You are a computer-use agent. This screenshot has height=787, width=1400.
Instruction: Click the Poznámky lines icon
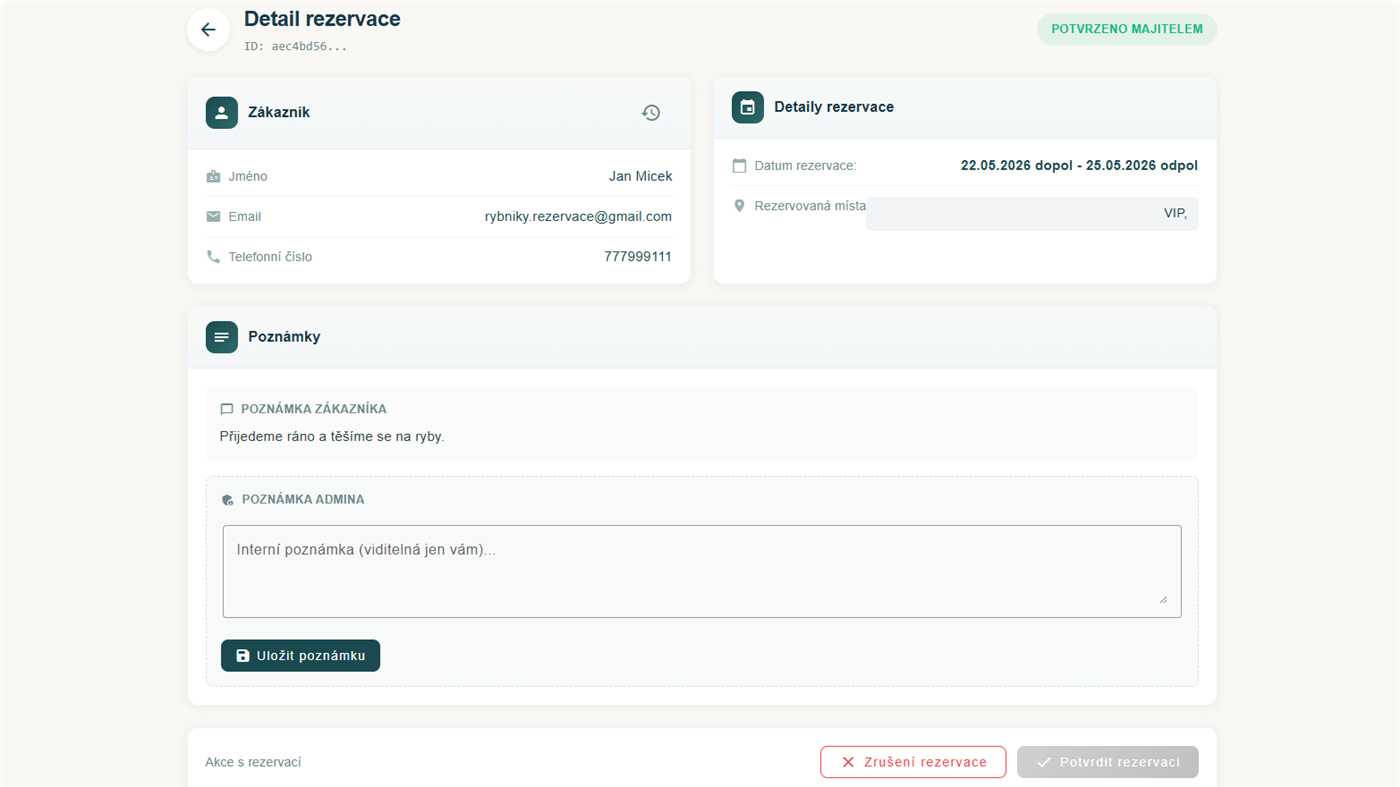[222, 337]
